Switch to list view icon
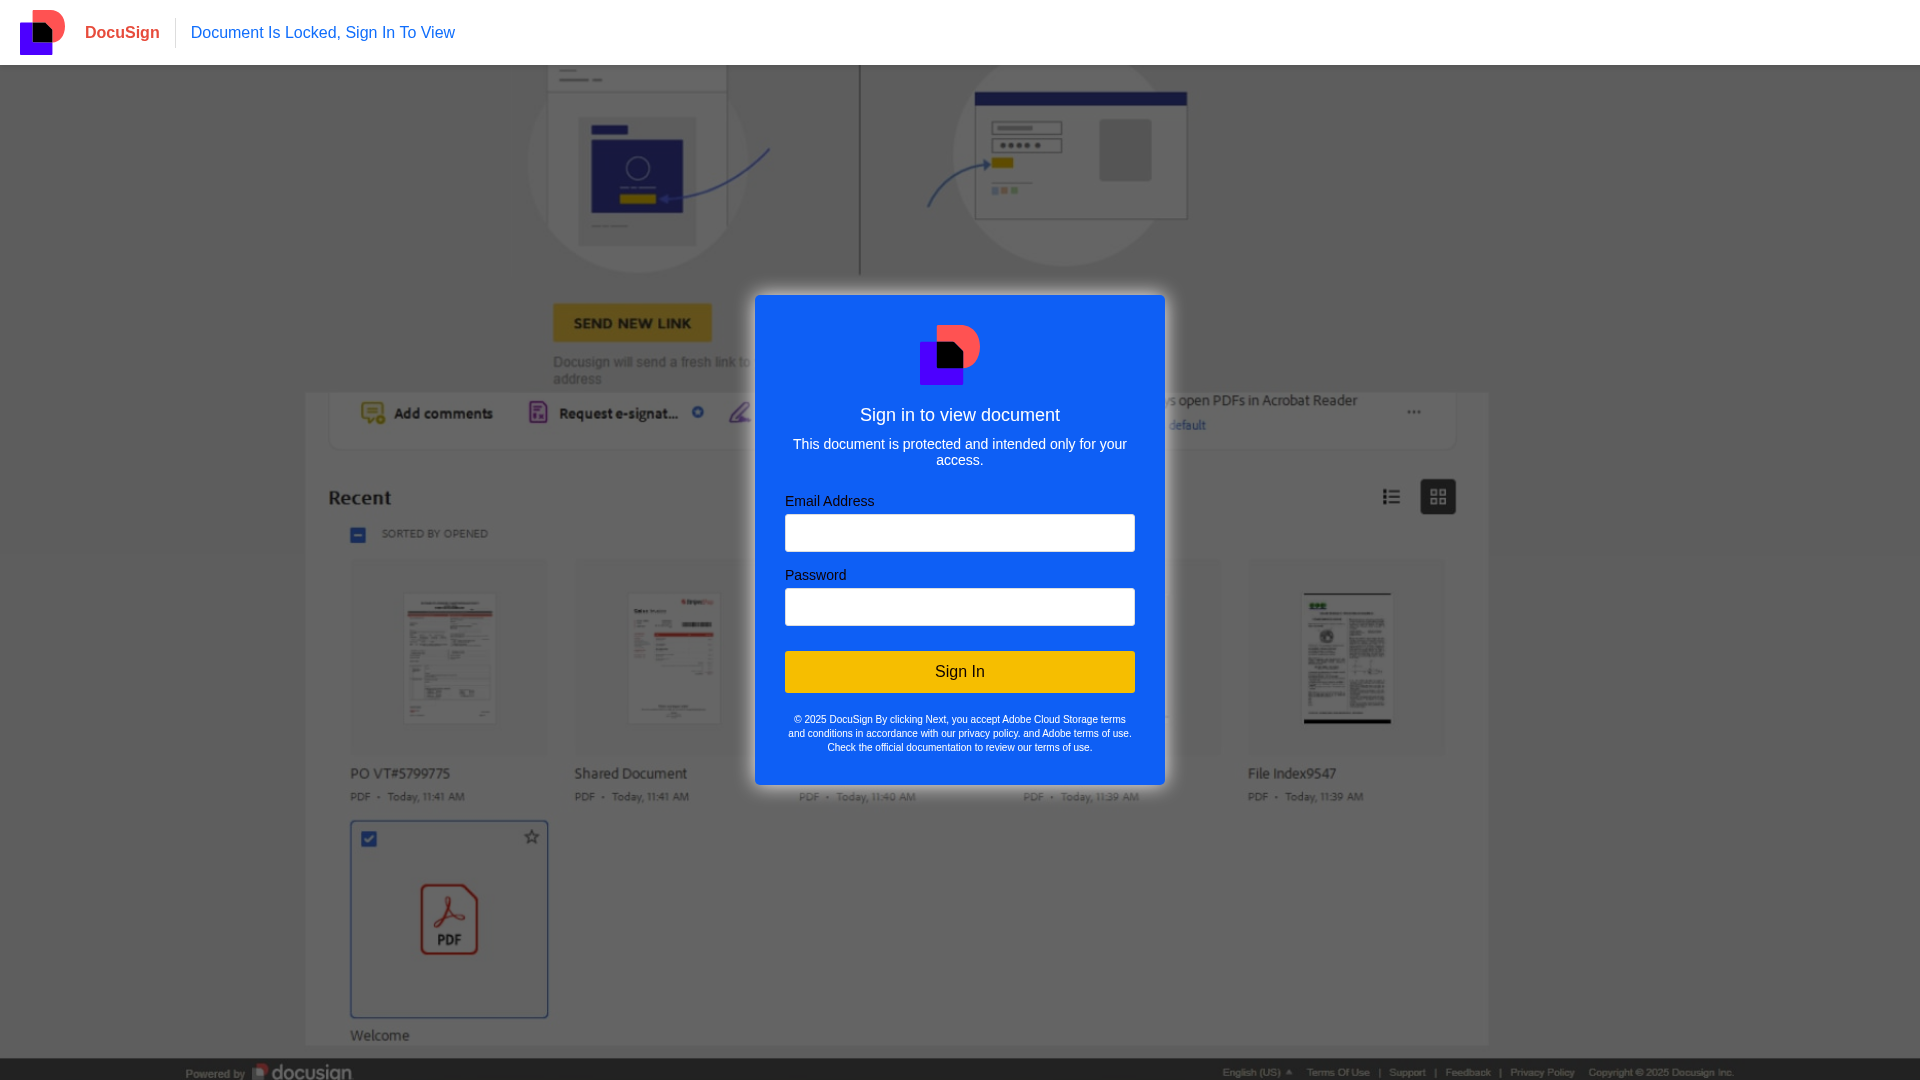The width and height of the screenshot is (1920, 1080). tap(1391, 497)
